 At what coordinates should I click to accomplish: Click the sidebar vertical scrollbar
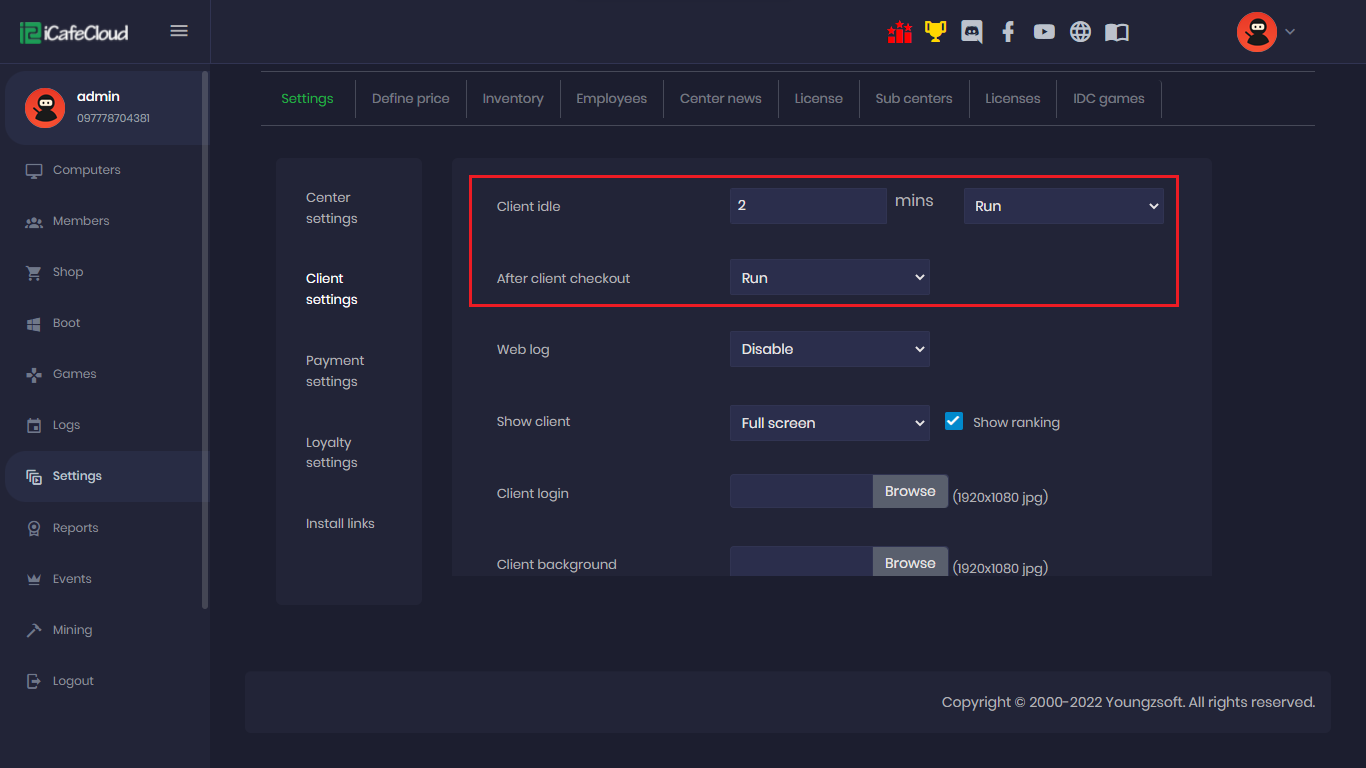(205, 340)
